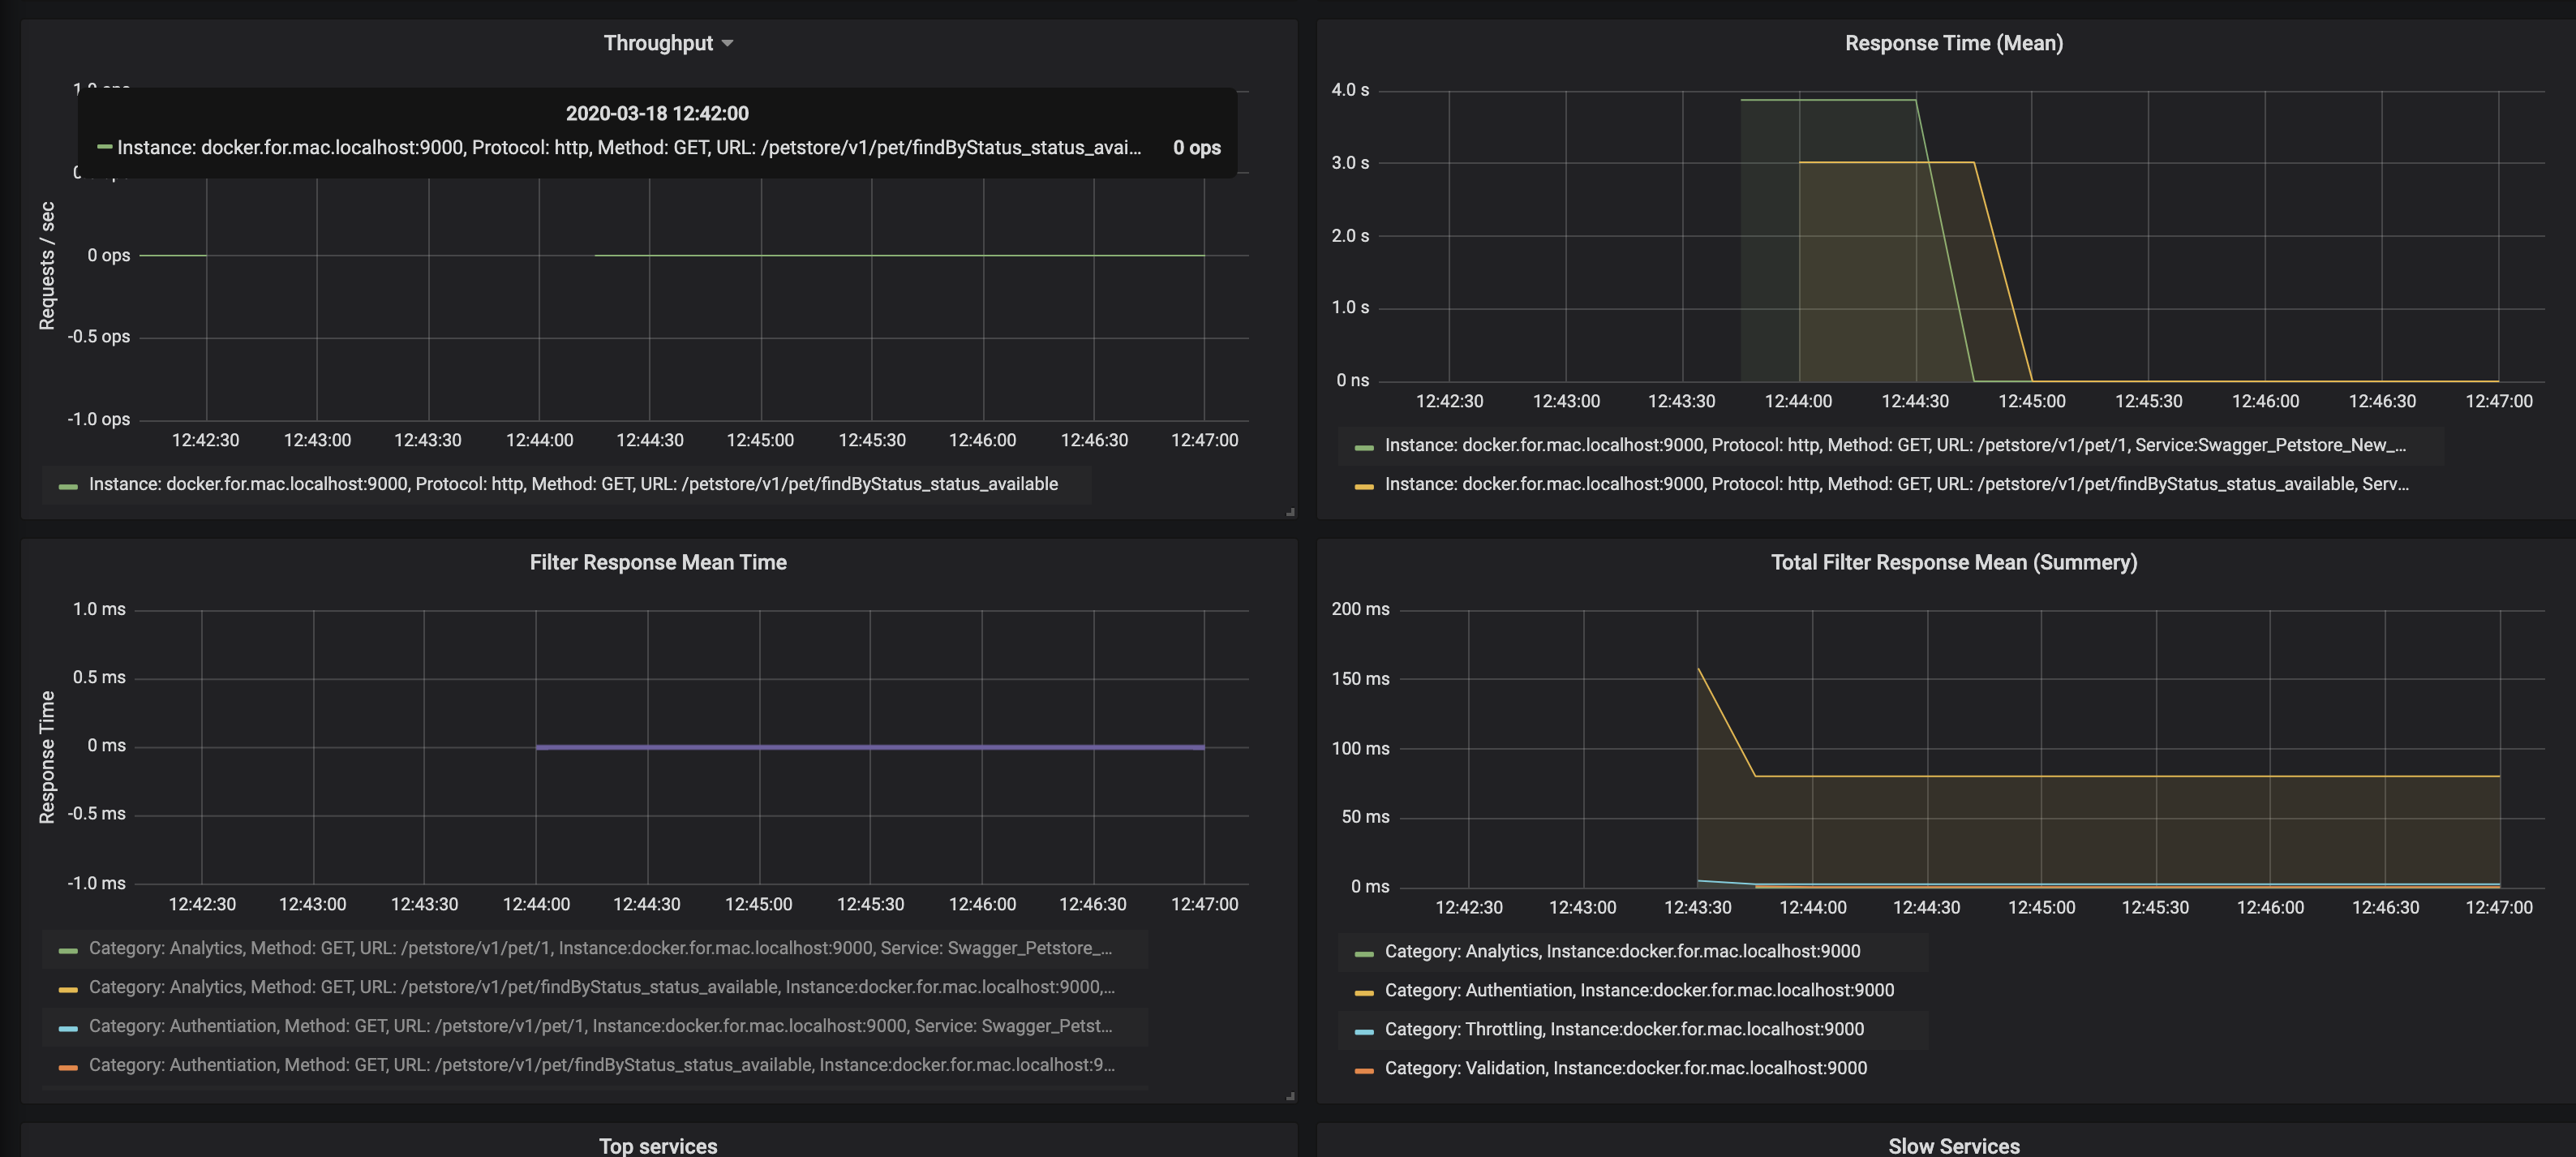This screenshot has height=1157, width=2576.
Task: Toggle the Category: Throttling series in the summary legend
Action: tap(1623, 1030)
